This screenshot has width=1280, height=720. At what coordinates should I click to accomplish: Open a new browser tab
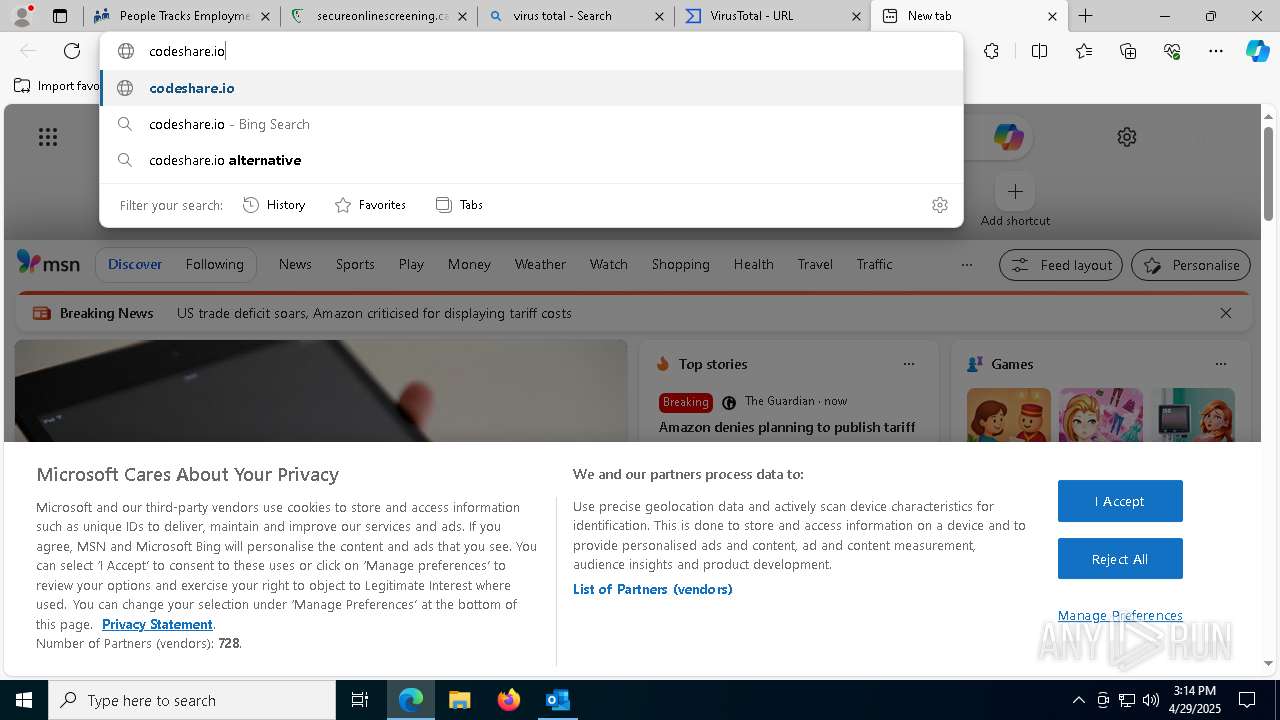[x=1085, y=16]
